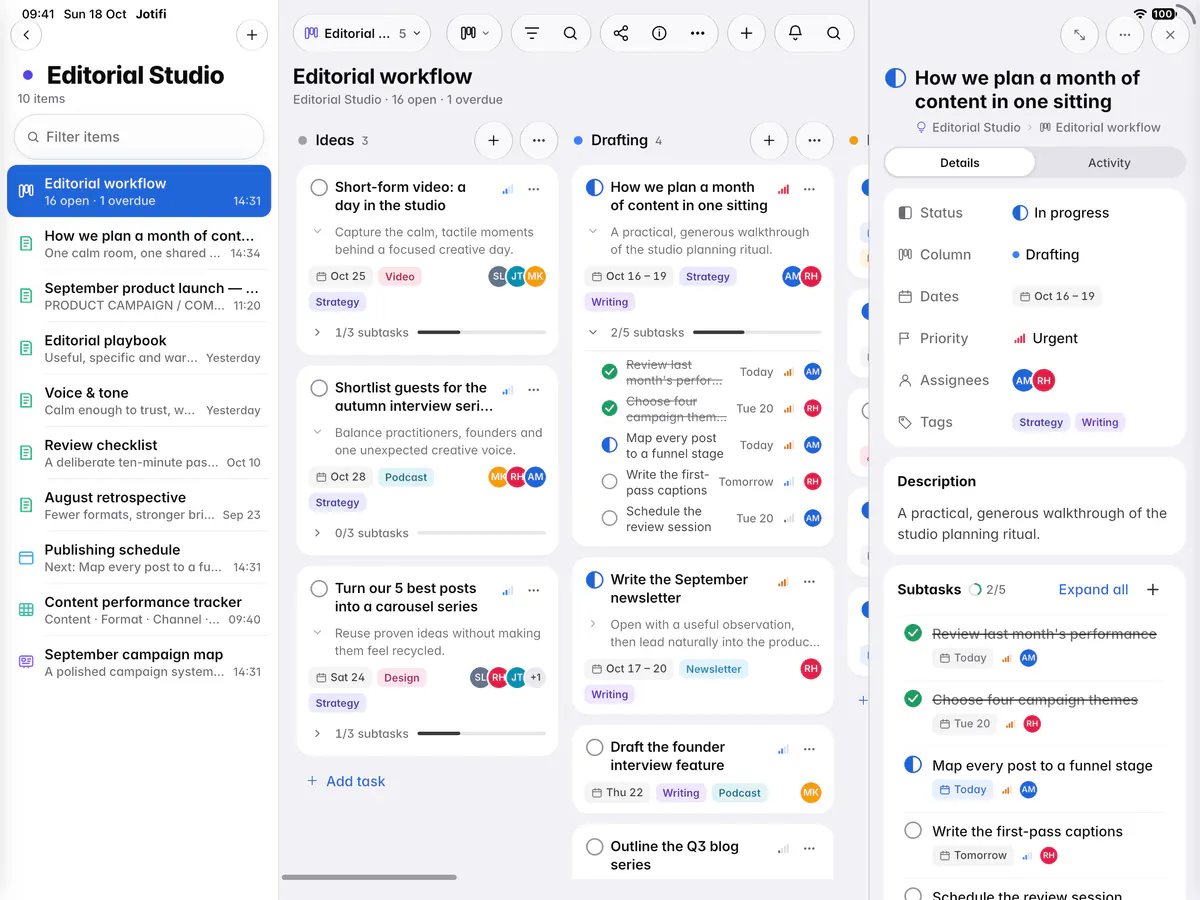The height and width of the screenshot is (900, 1200).
Task: Collapse the 2/5 subtasks list on drafting card
Action: click(x=593, y=332)
